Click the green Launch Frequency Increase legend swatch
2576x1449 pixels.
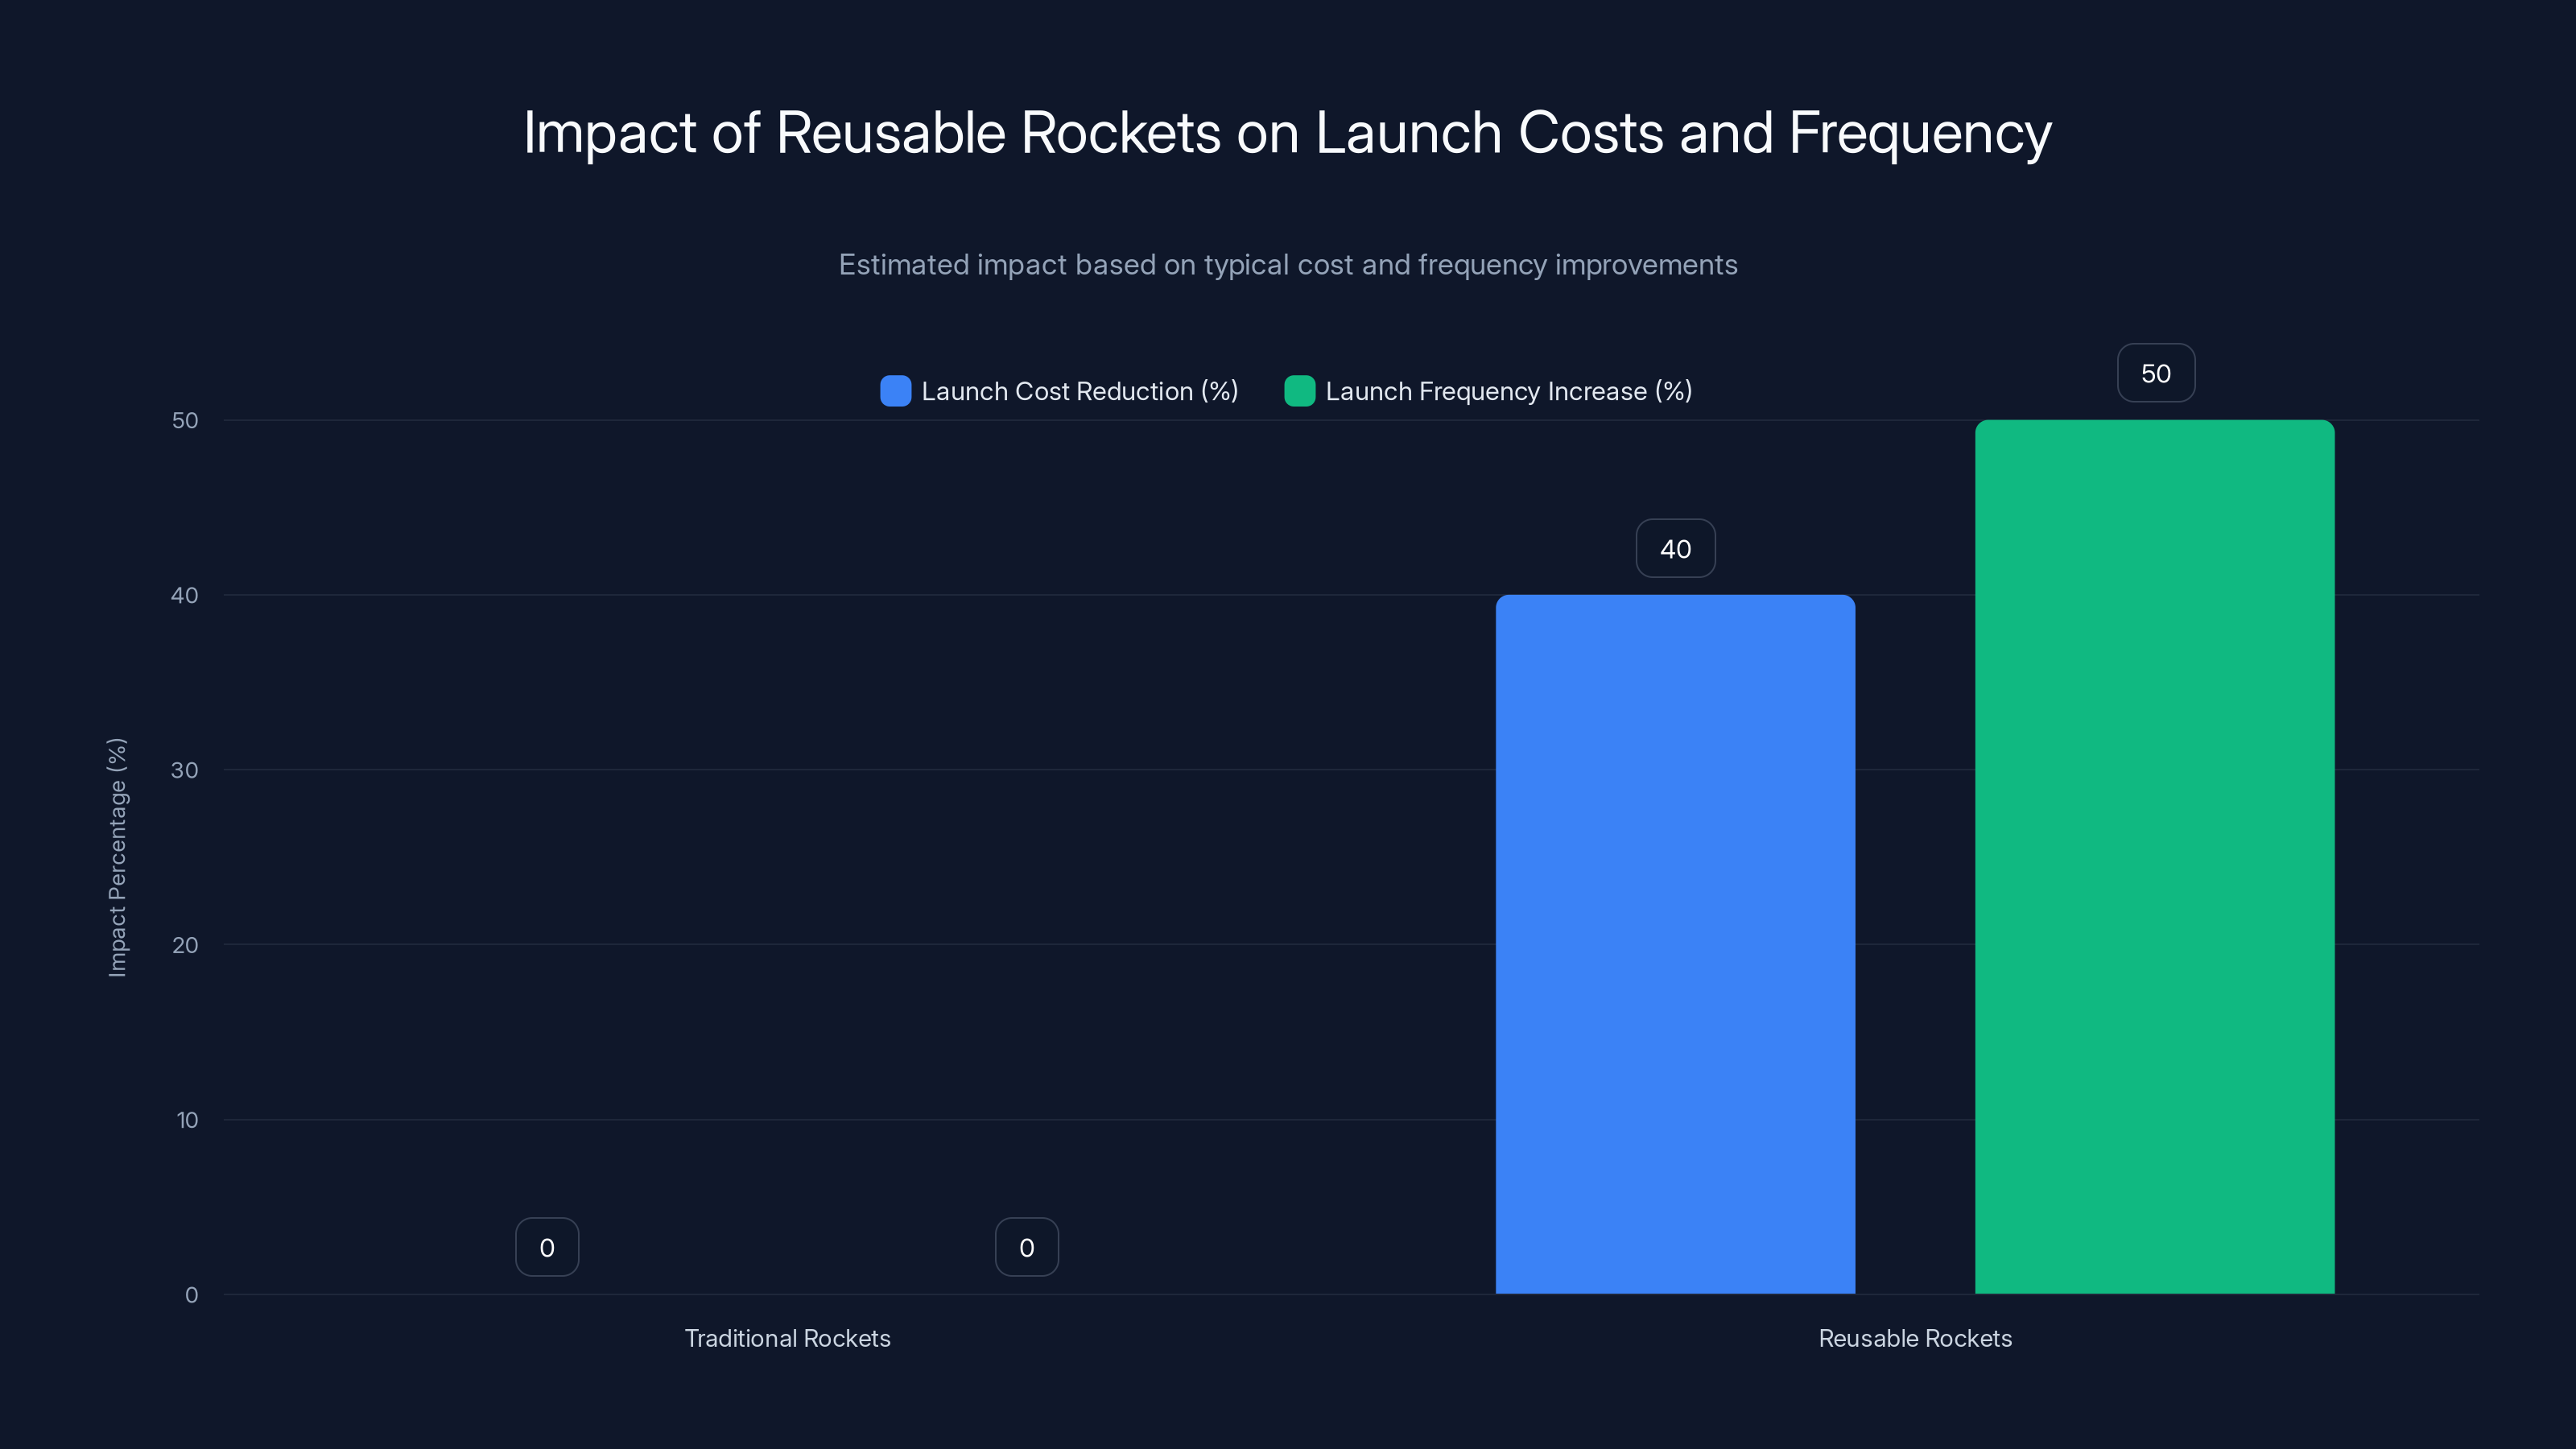1299,391
